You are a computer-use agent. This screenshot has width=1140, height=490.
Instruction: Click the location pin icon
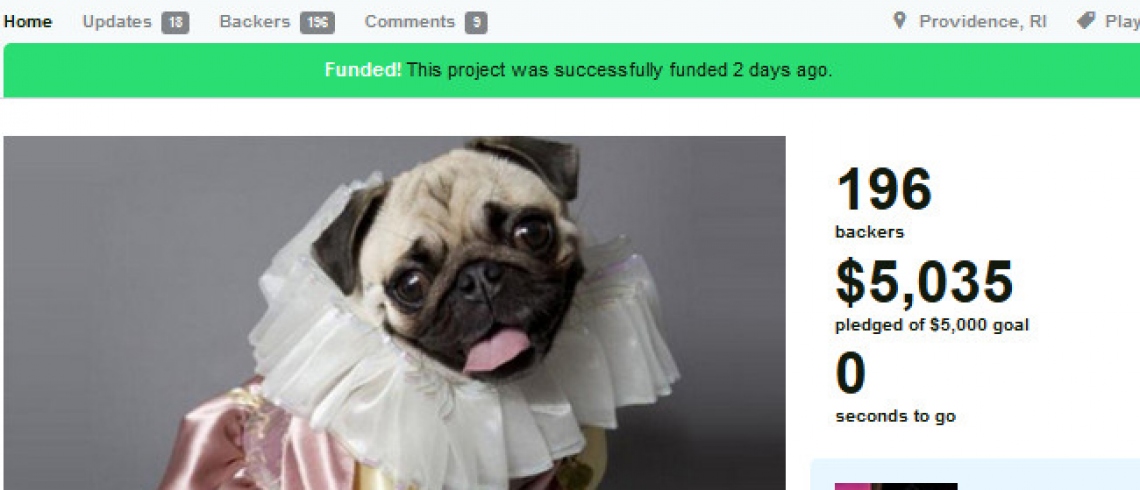point(900,21)
